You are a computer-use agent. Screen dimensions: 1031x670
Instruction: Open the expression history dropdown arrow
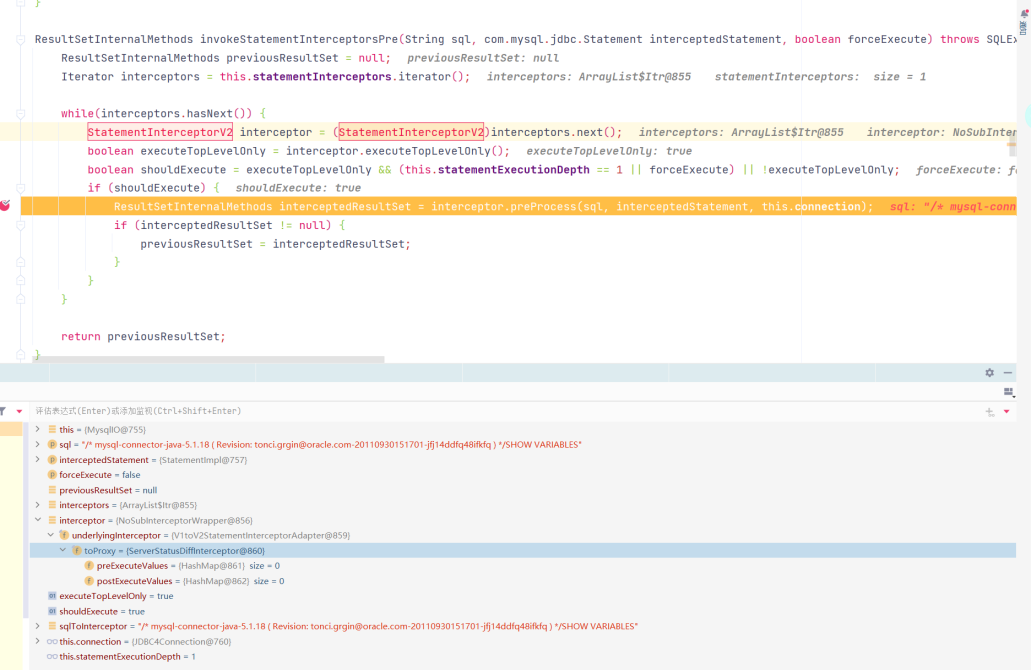click(1007, 411)
